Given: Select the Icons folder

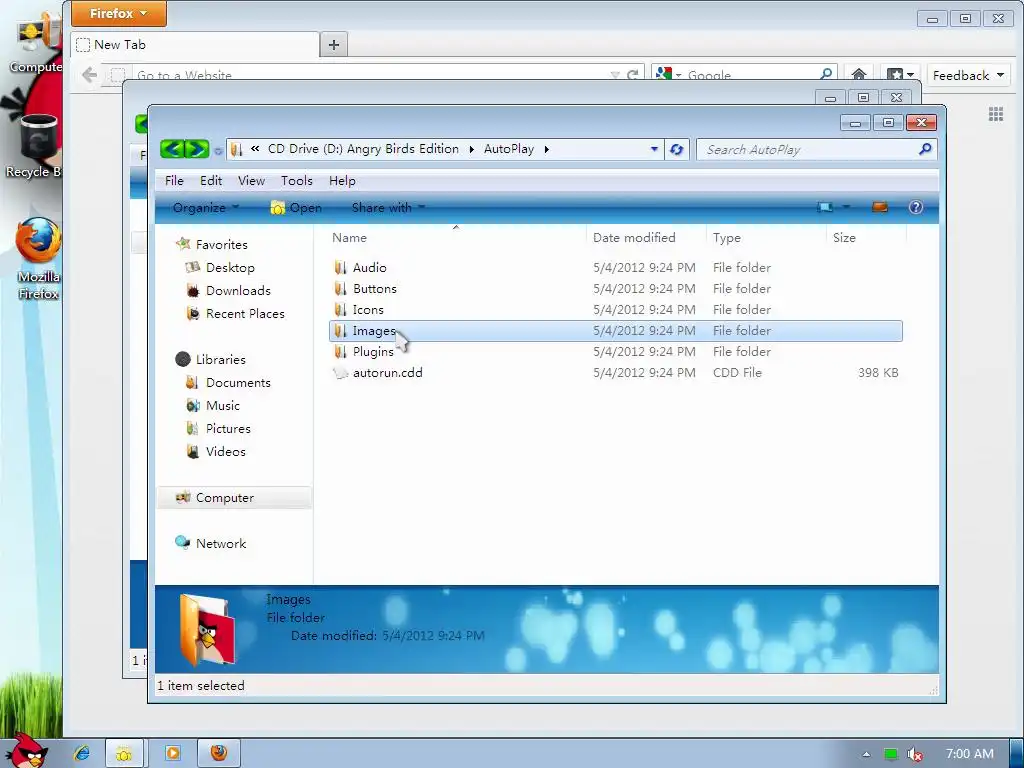Looking at the screenshot, I should point(368,310).
